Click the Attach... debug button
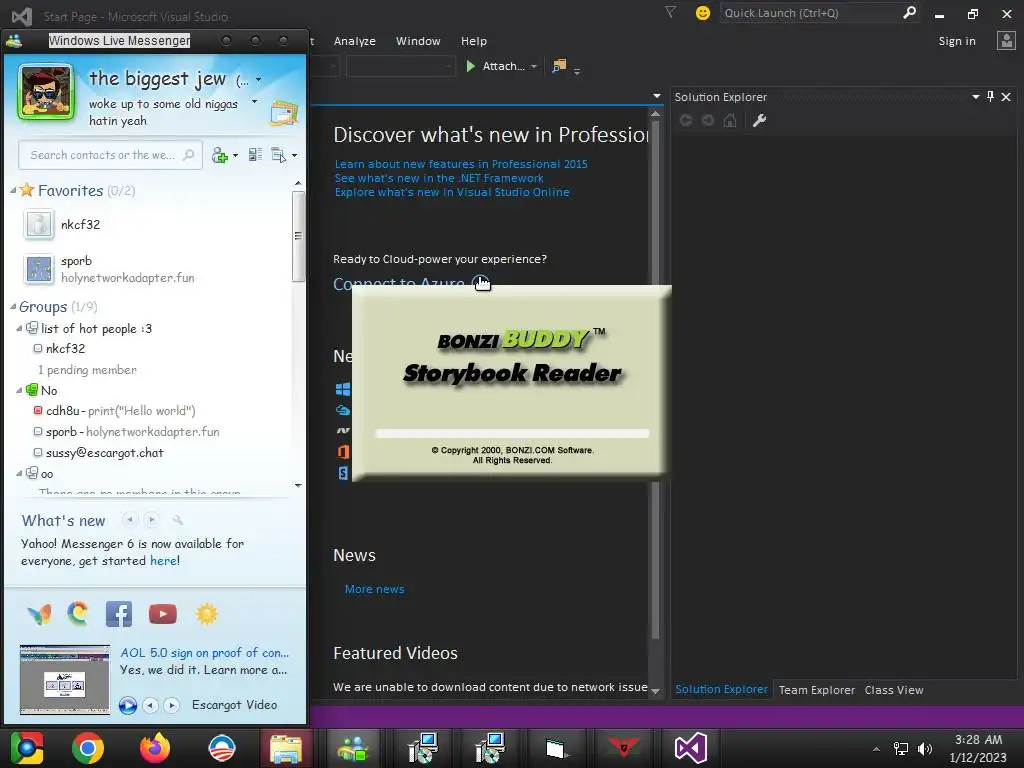 click(496, 66)
